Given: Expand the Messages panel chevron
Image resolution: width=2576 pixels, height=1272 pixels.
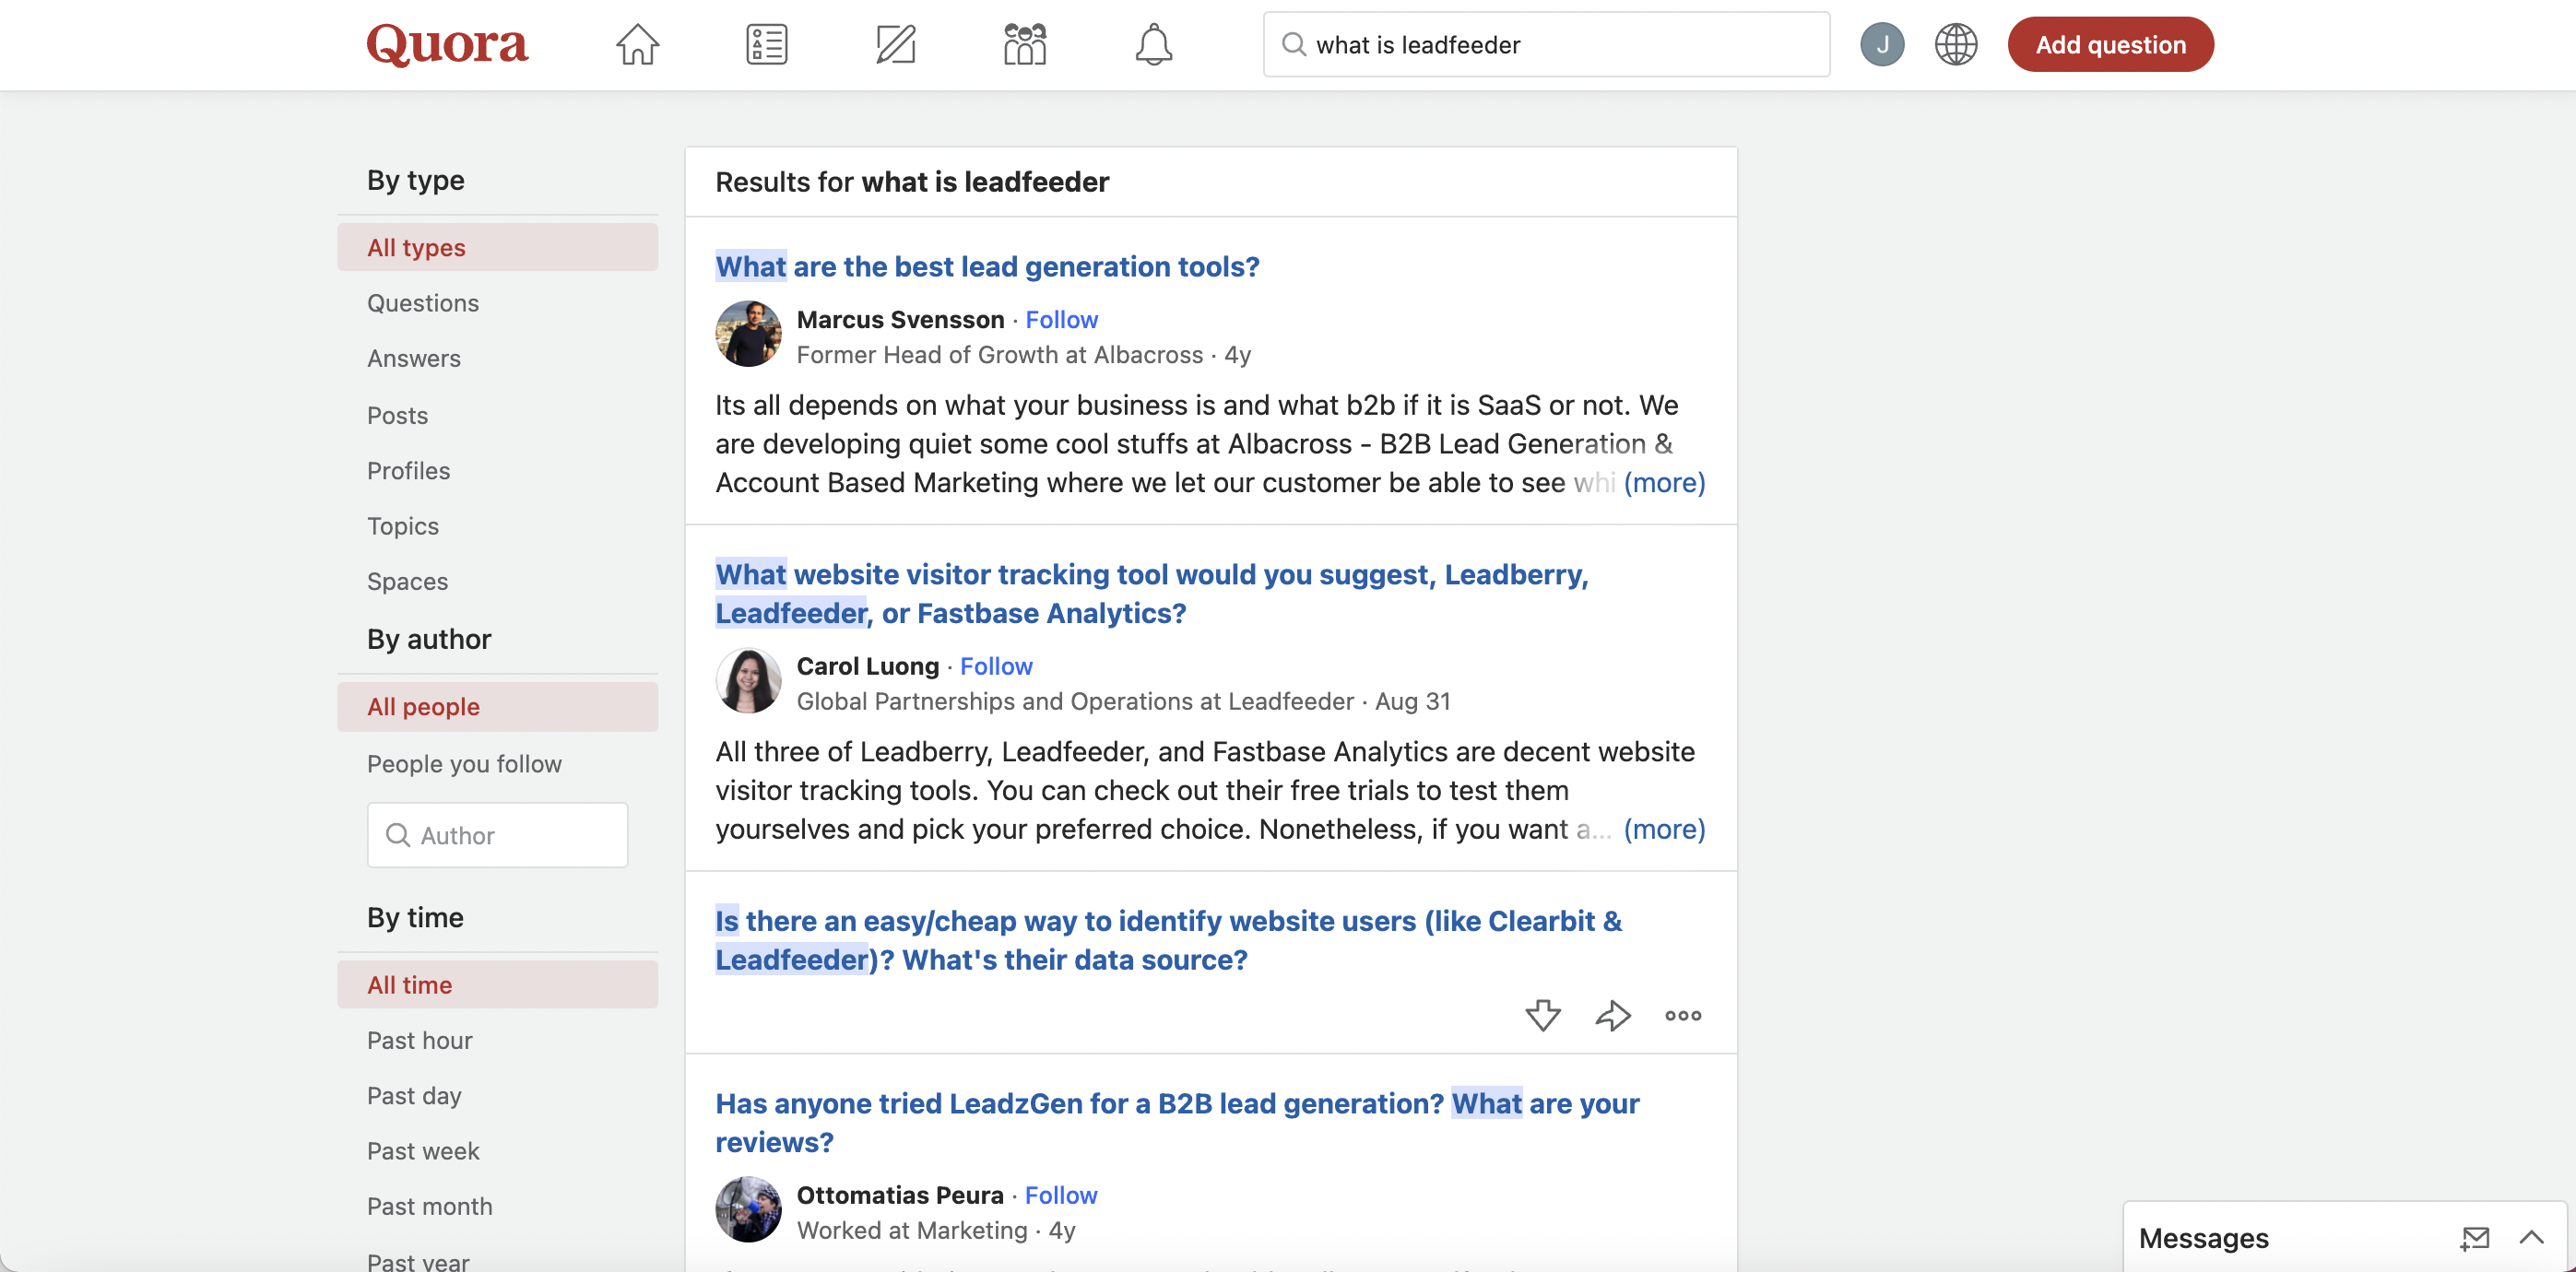Looking at the screenshot, I should (x=2530, y=1237).
